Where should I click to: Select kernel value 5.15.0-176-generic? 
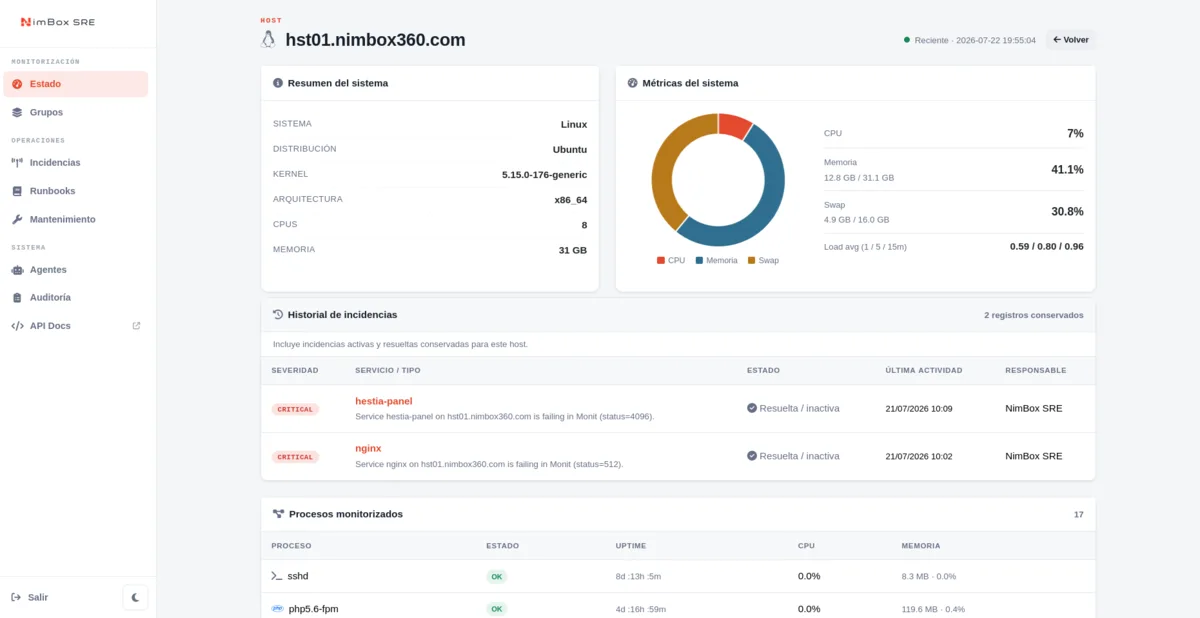(x=544, y=174)
